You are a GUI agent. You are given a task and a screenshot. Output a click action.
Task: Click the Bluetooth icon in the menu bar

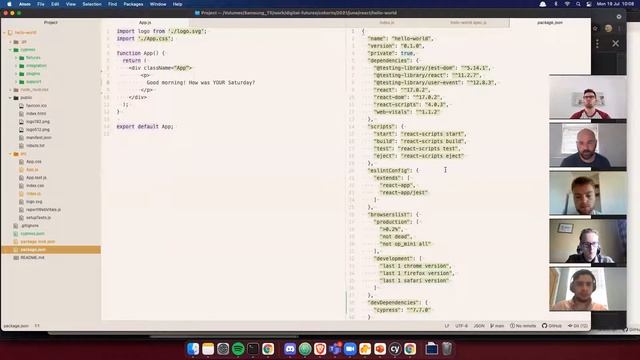[x=556, y=4]
